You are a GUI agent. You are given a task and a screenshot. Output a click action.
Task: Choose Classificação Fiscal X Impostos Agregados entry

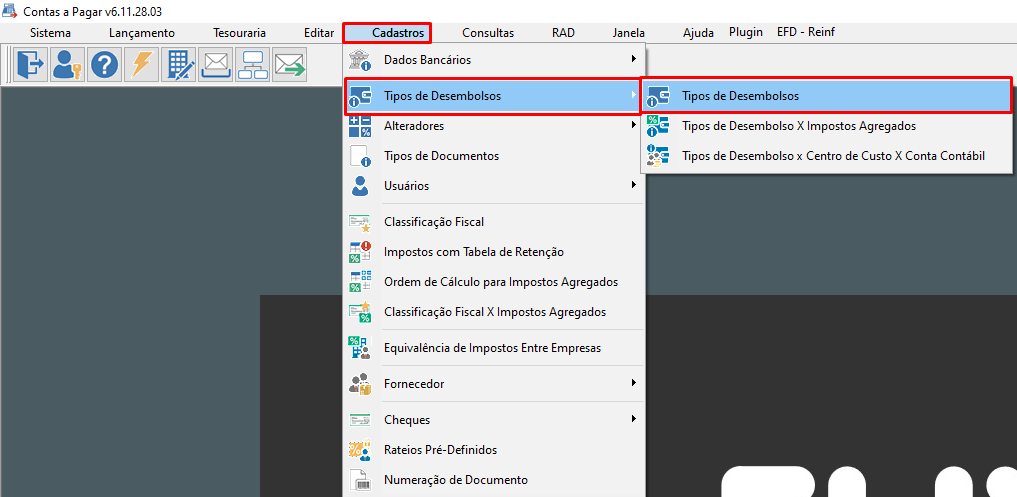tap(494, 312)
